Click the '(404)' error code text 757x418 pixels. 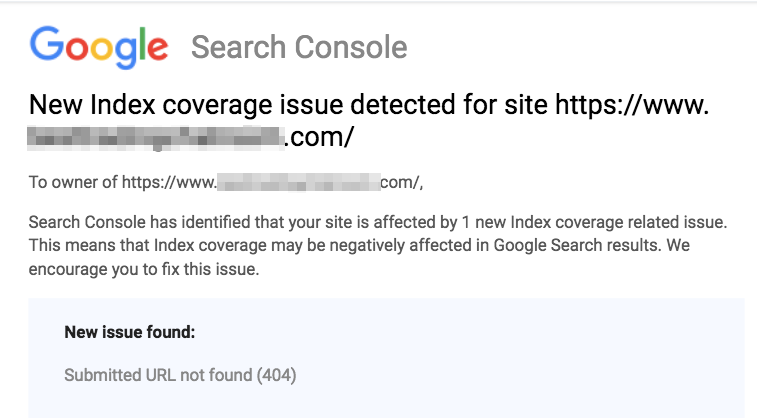(276, 376)
